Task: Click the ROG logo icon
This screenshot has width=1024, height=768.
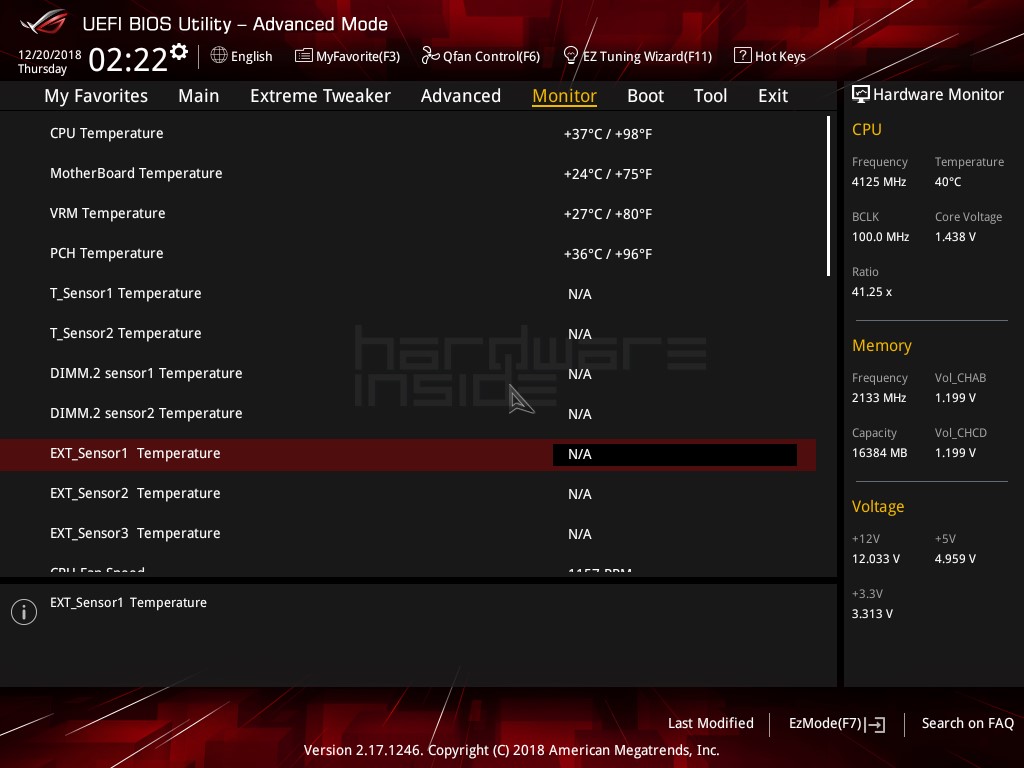Action: [44, 23]
